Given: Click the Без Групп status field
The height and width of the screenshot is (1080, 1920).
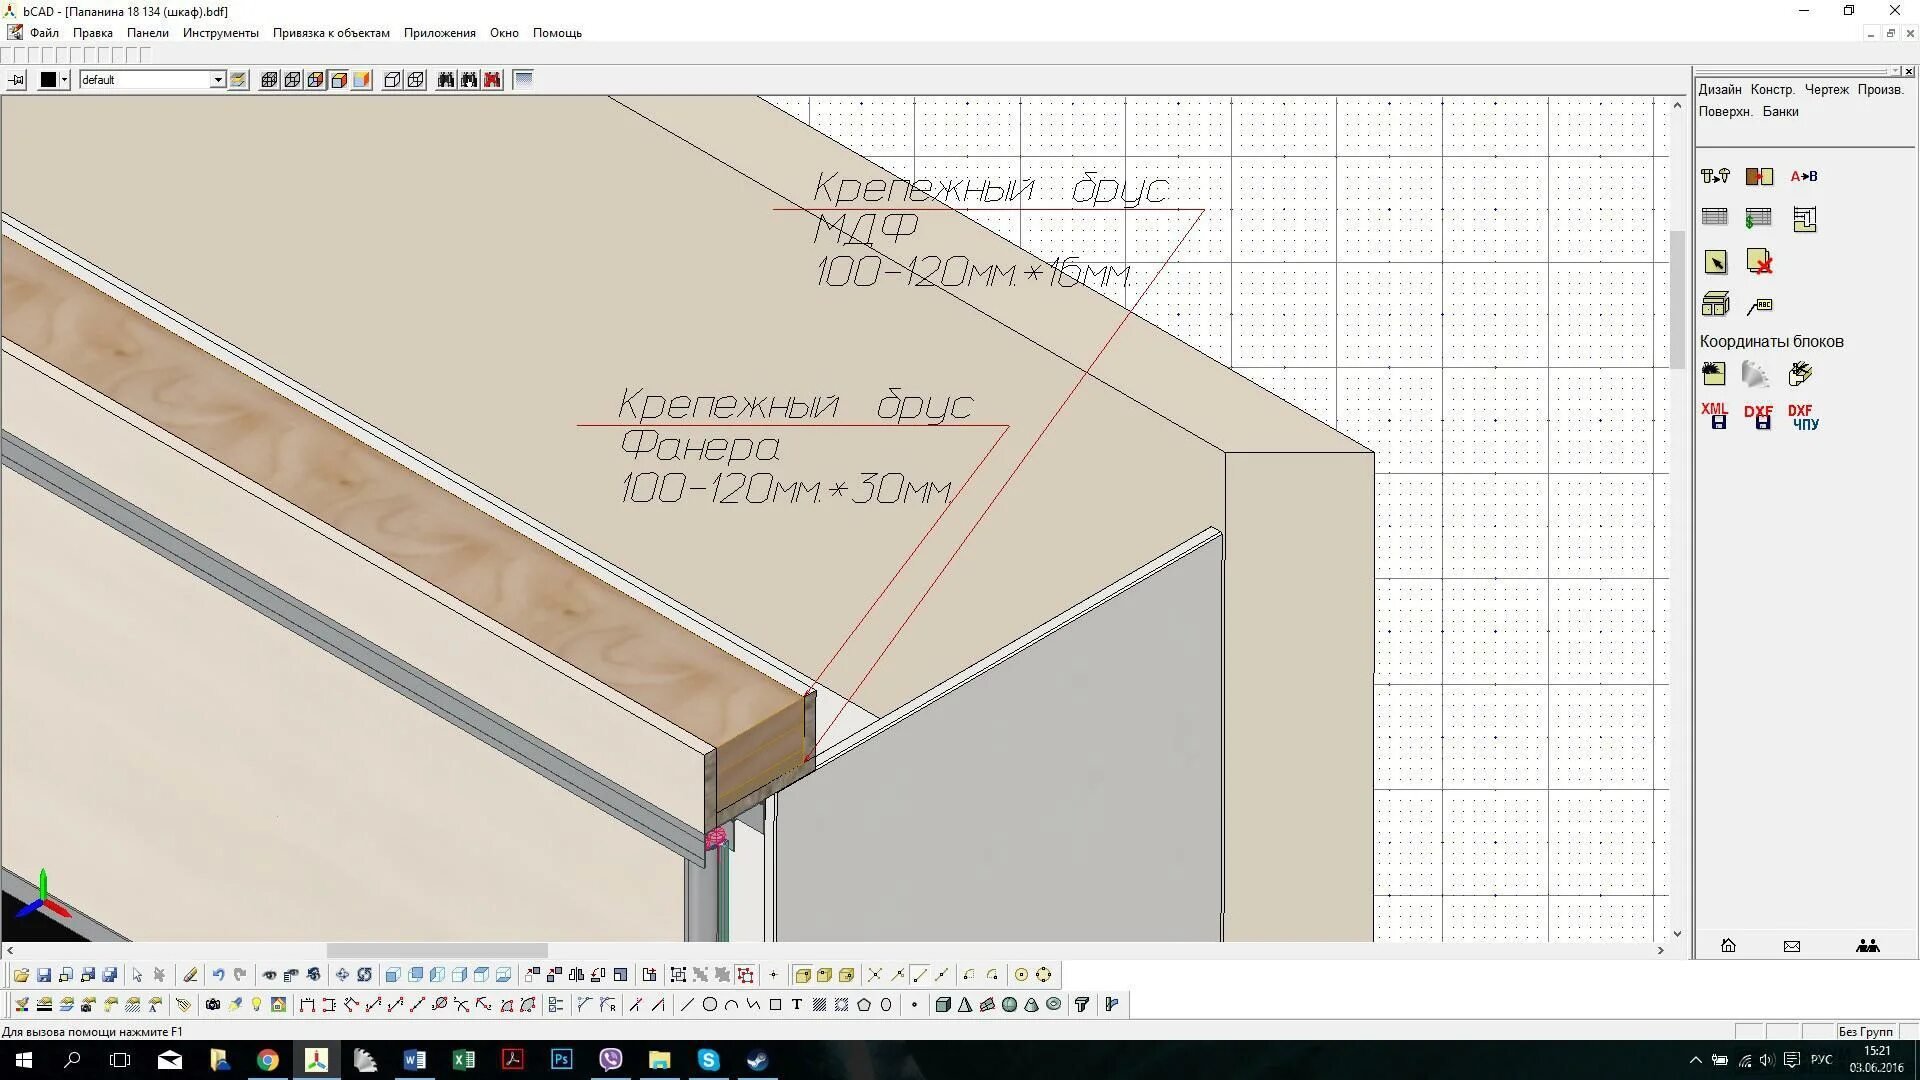Looking at the screenshot, I should click(x=1865, y=1031).
